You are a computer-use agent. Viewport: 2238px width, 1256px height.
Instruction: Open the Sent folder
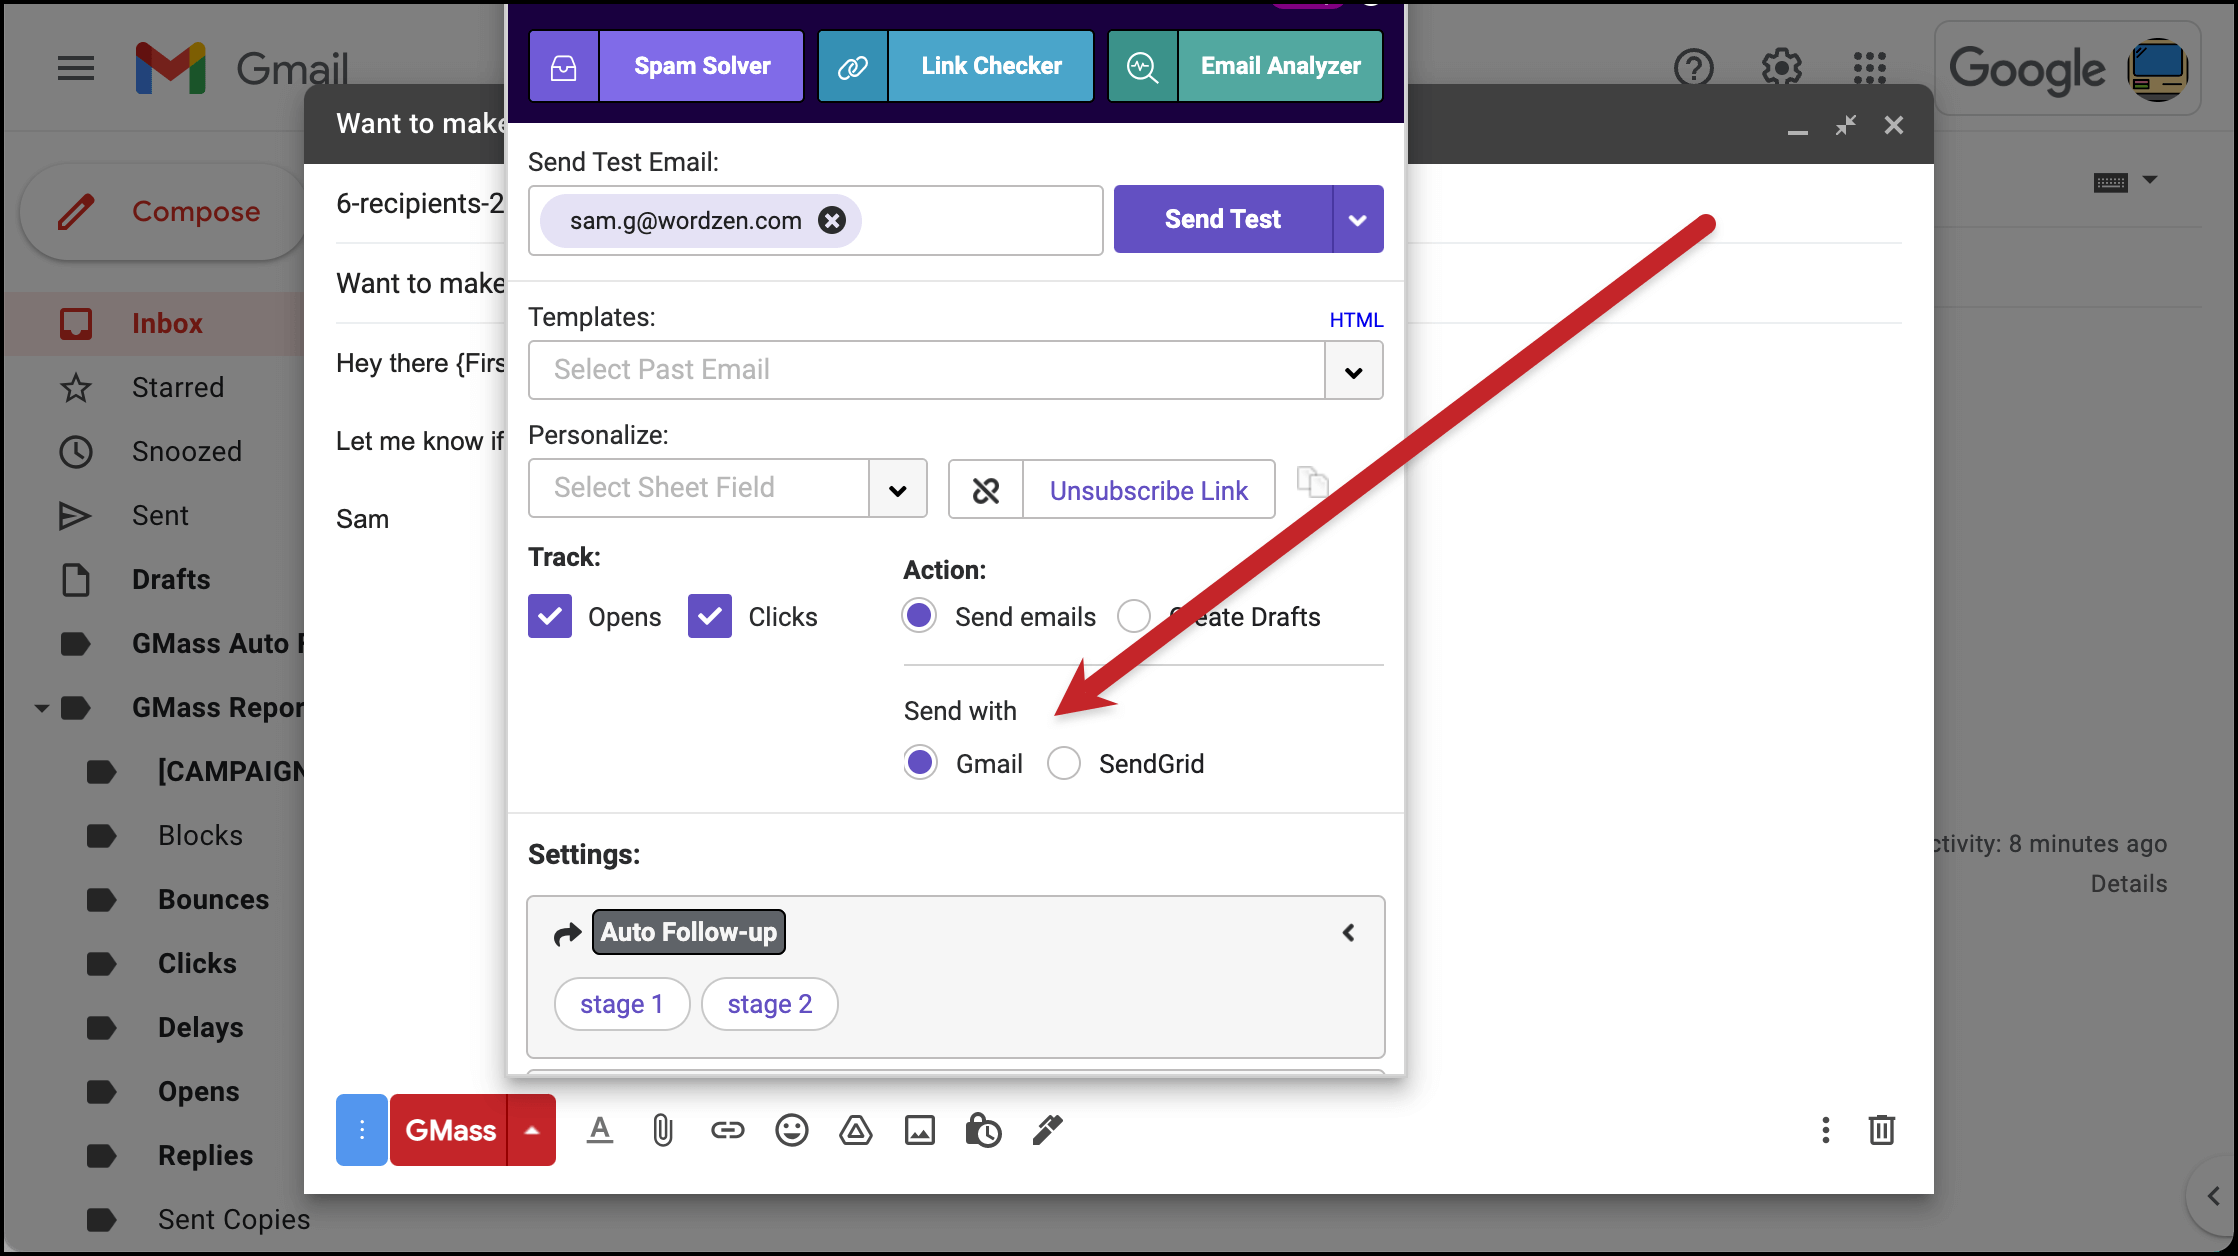pos(160,515)
